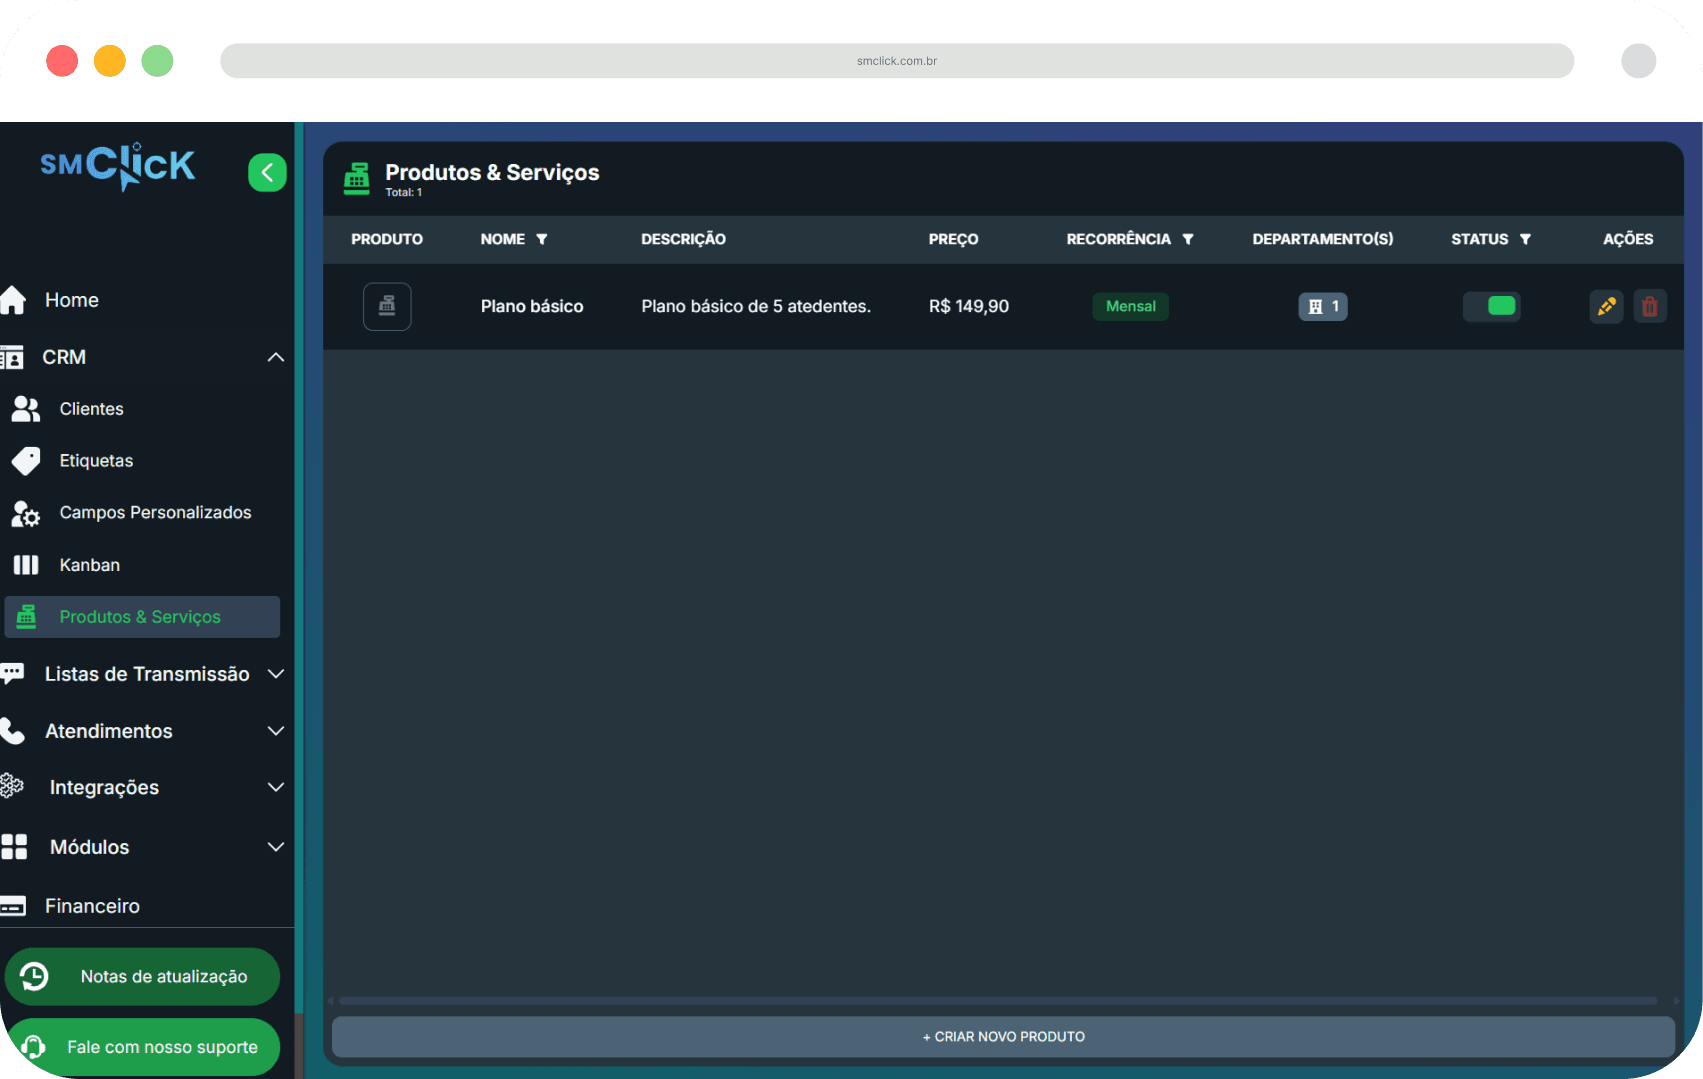Collapse the CRM menu section
Viewport: 1703px width, 1079px height.
(x=275, y=357)
